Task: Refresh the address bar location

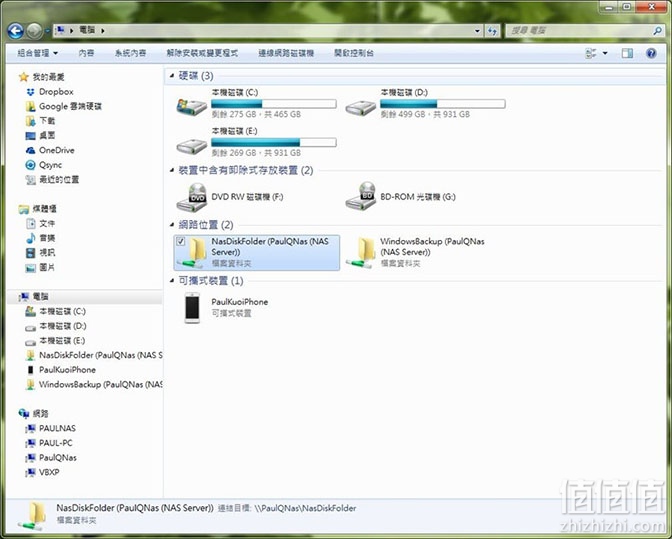Action: pyautogui.click(x=492, y=31)
